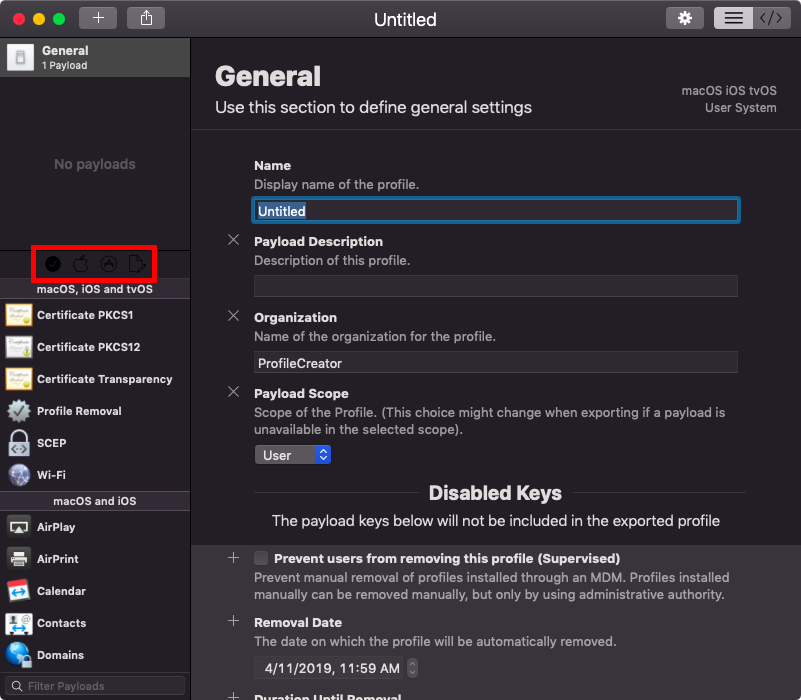The image size is (801, 700).
Task: Click the checkmark enabled-payloads filter icon
Action: click(x=52, y=263)
